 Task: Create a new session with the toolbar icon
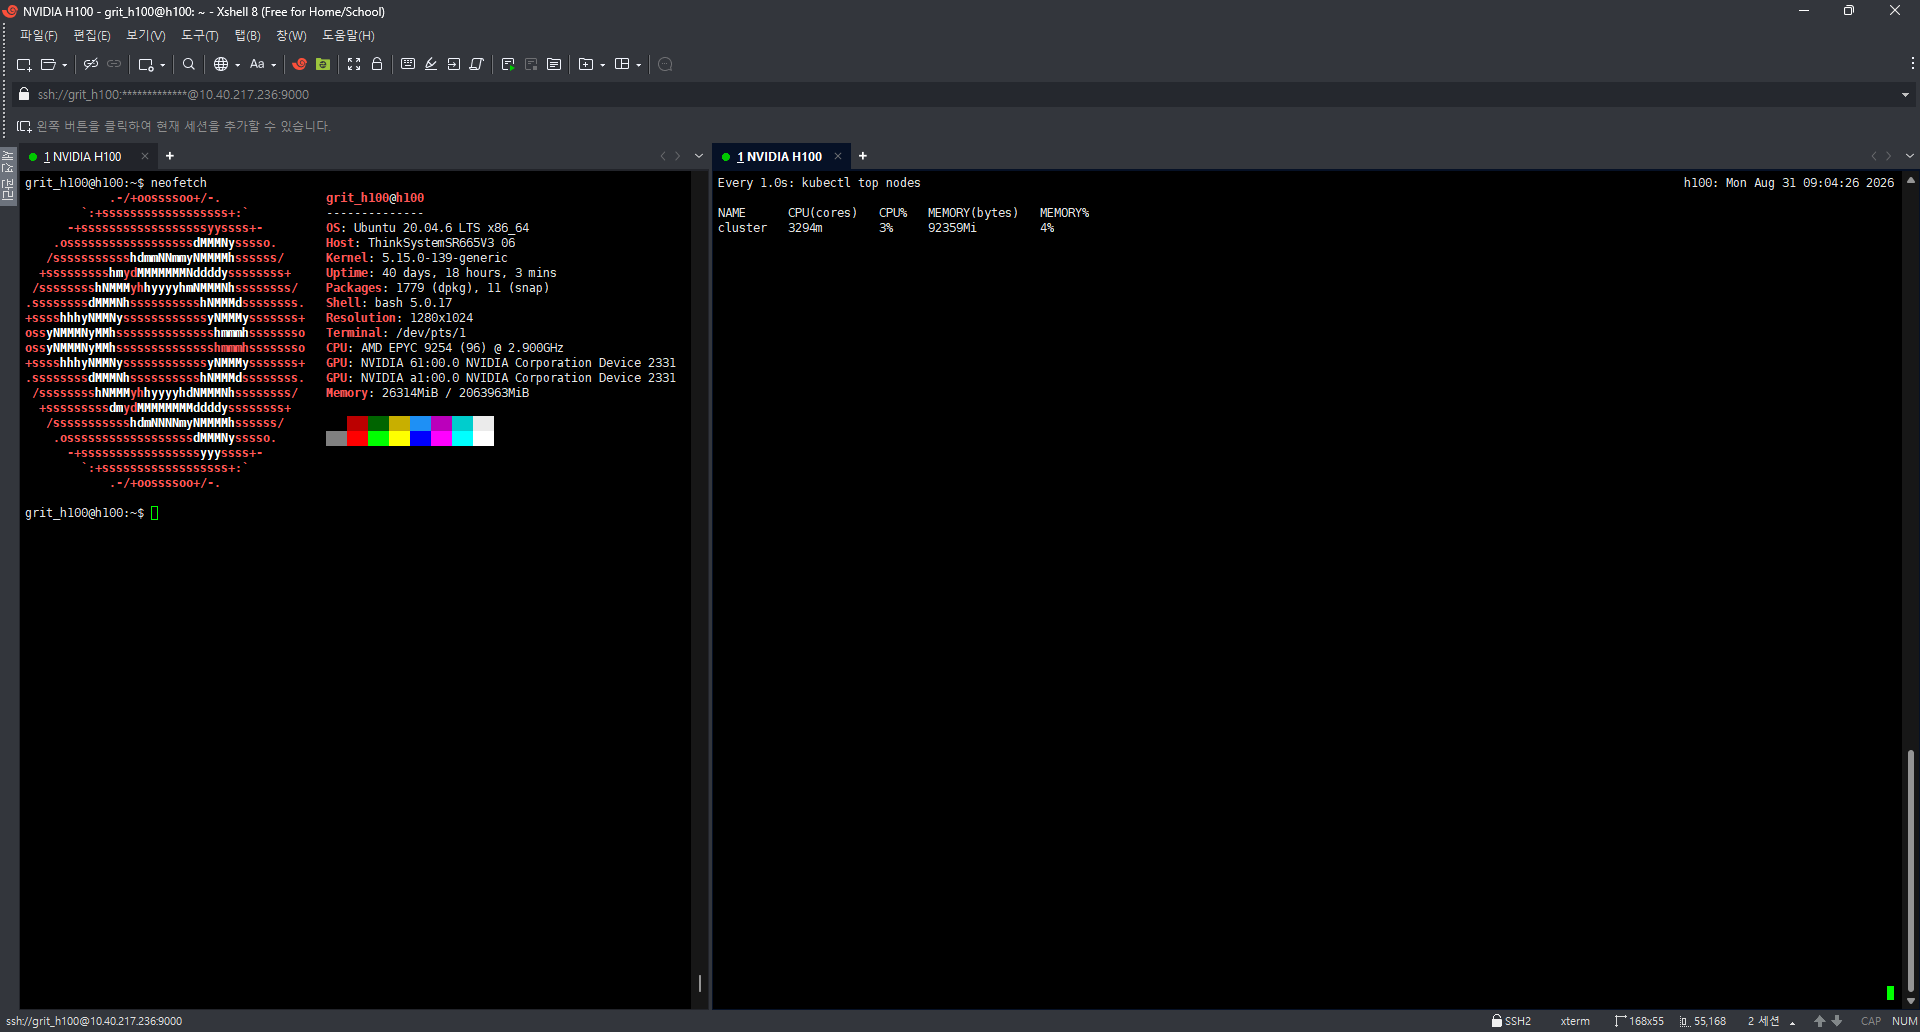24,64
